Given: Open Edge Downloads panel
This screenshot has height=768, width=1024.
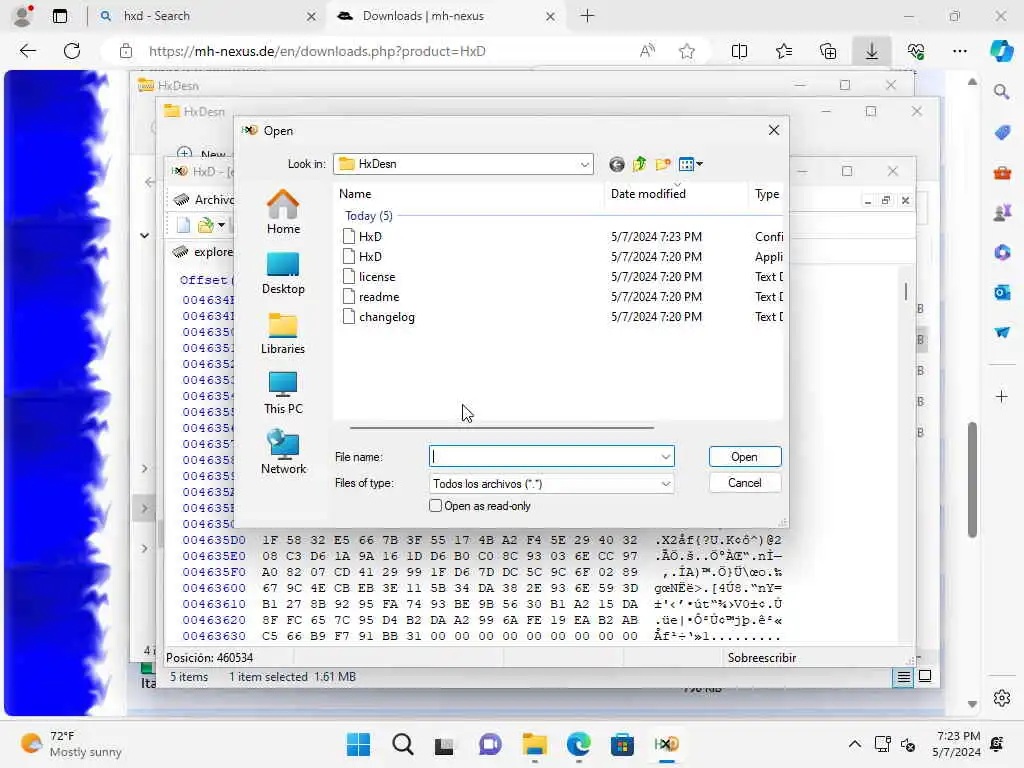Looking at the screenshot, I should click(872, 51).
